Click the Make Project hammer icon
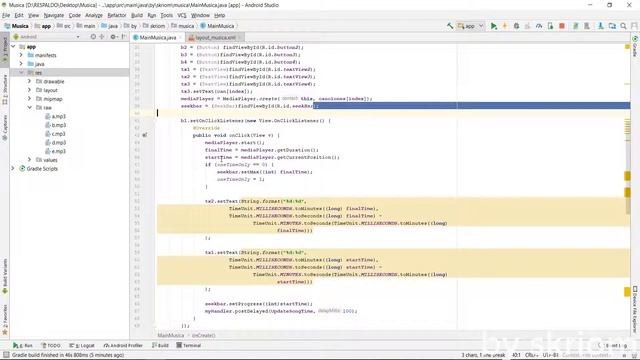Viewport: 640px width, 360px height. coord(450,26)
